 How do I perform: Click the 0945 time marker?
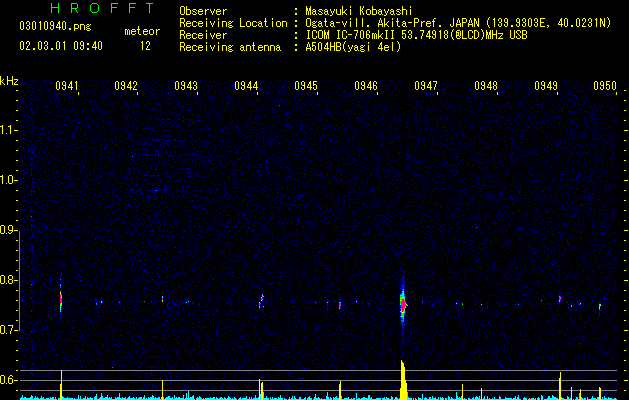(x=306, y=86)
